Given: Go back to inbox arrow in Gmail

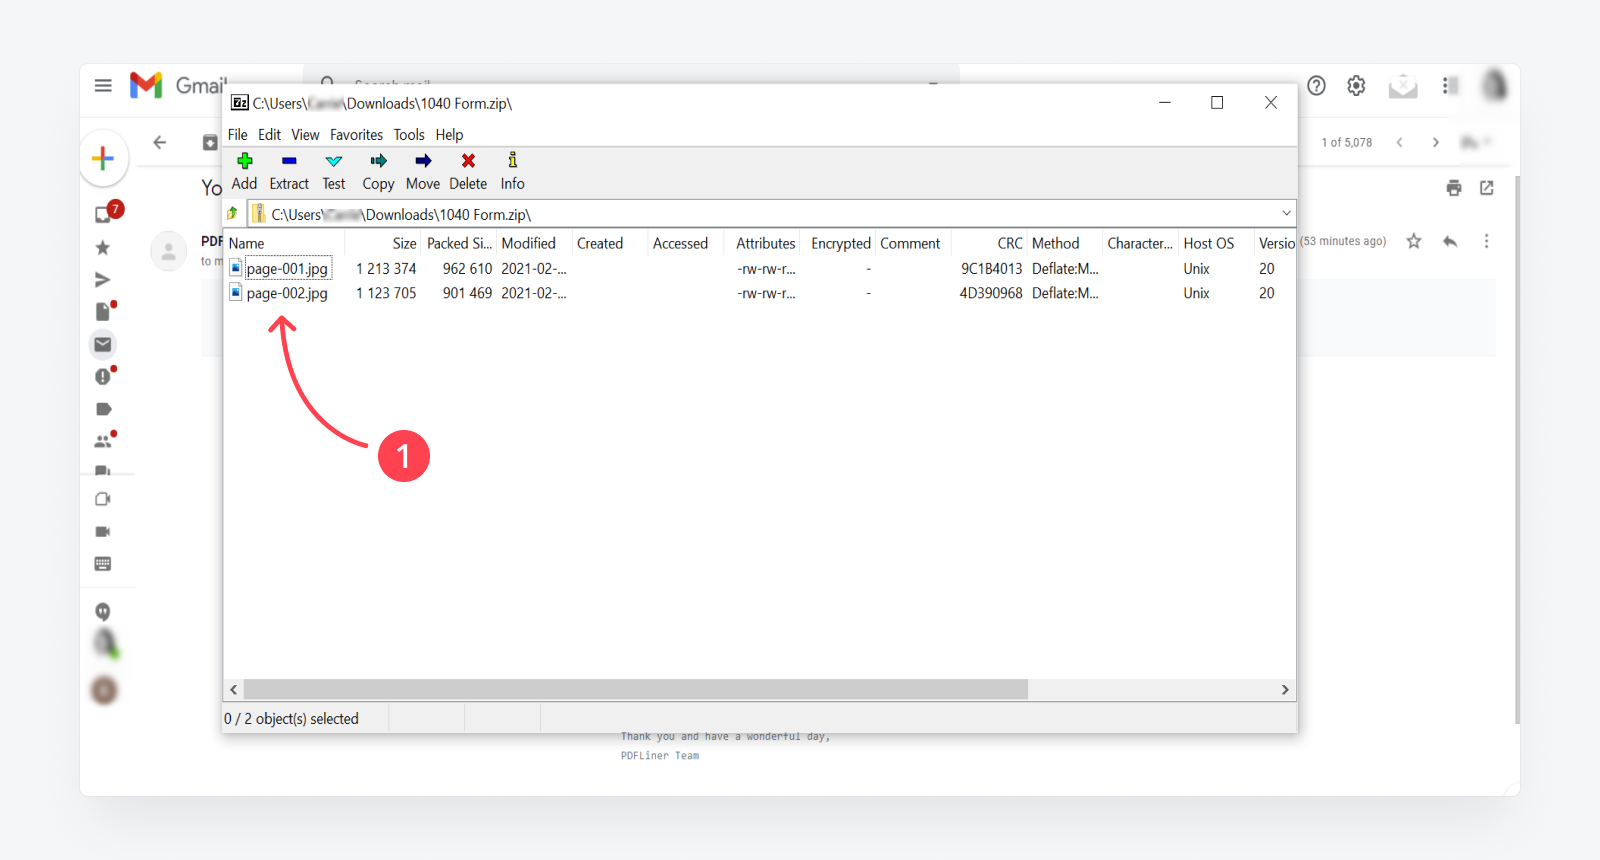Looking at the screenshot, I should tap(160, 142).
